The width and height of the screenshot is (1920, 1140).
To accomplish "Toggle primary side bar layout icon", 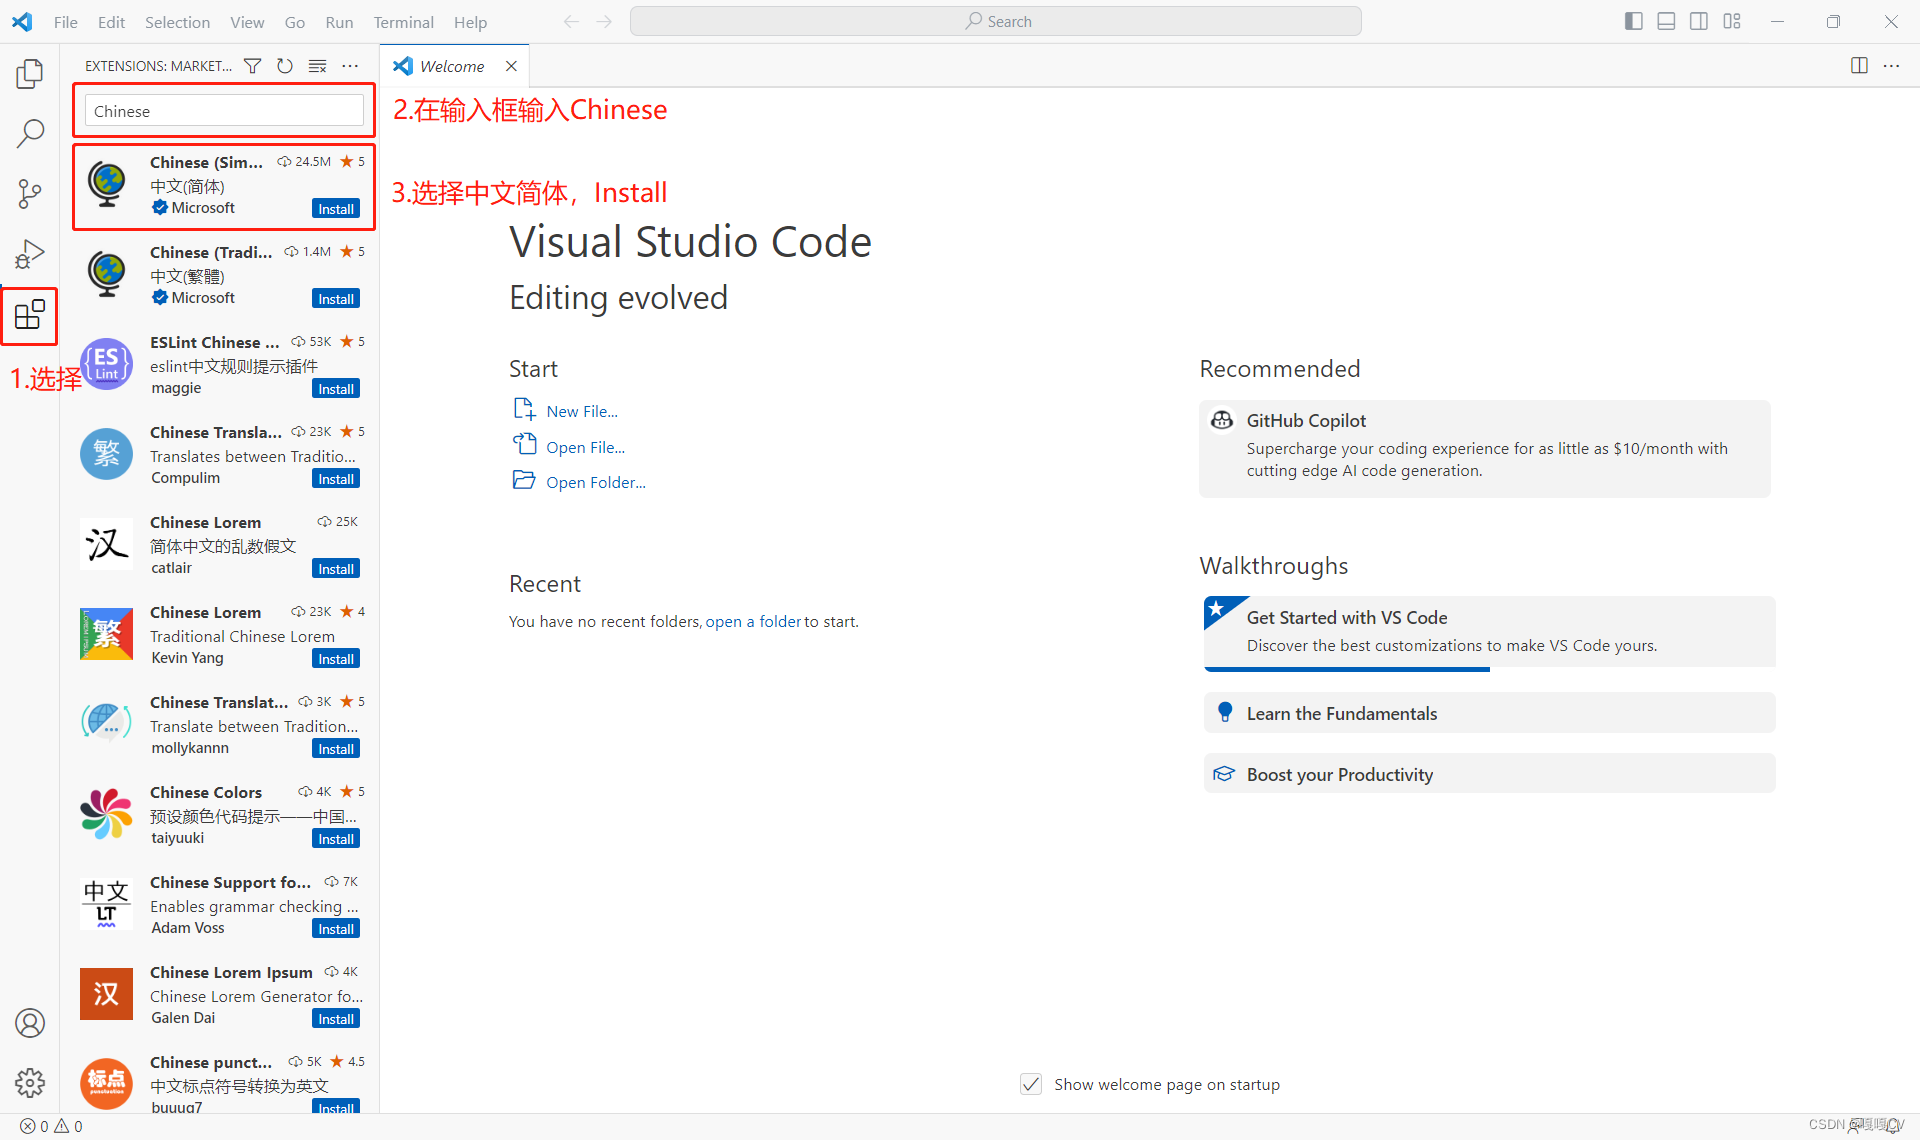I will point(1634,21).
